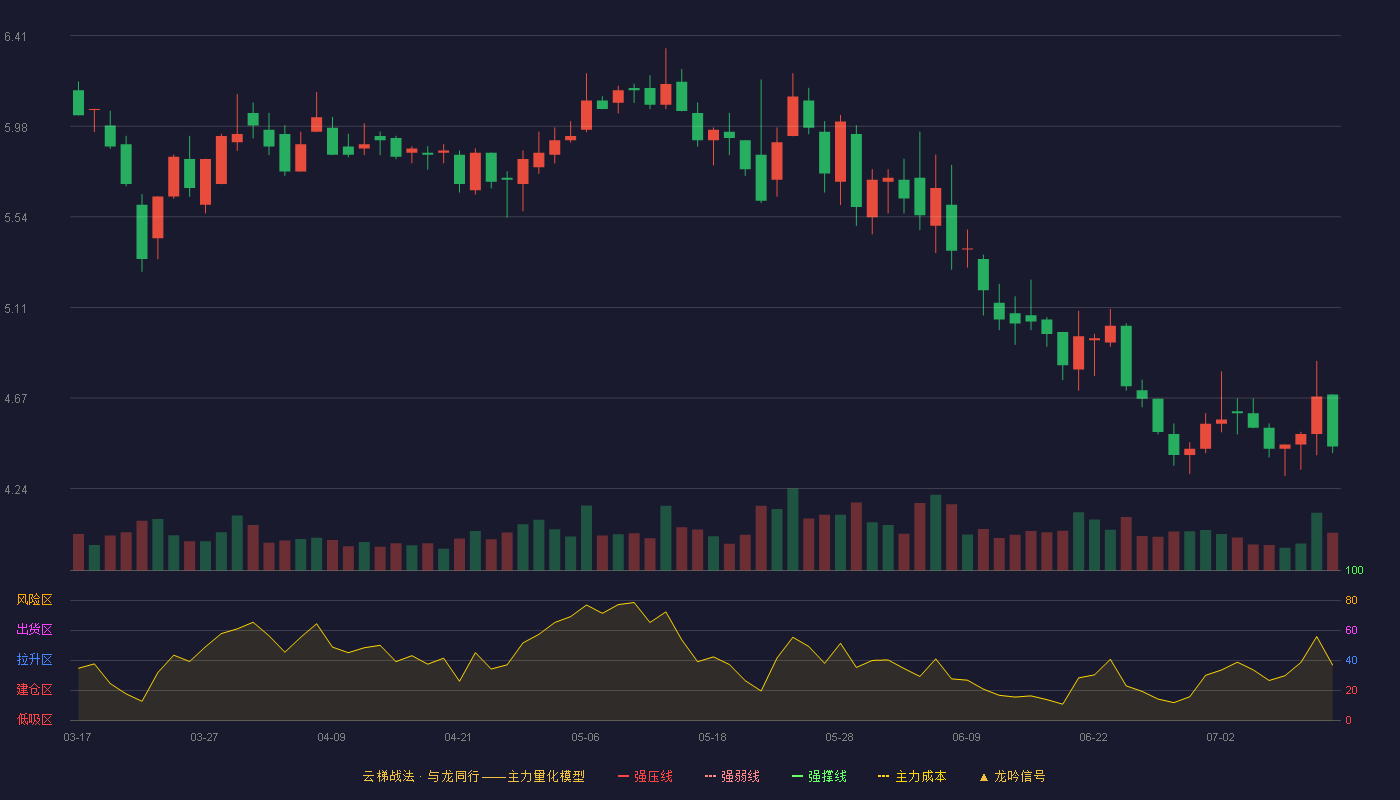Select the 风险区 zone label
Screen dimensions: 1400x800
(34, 600)
